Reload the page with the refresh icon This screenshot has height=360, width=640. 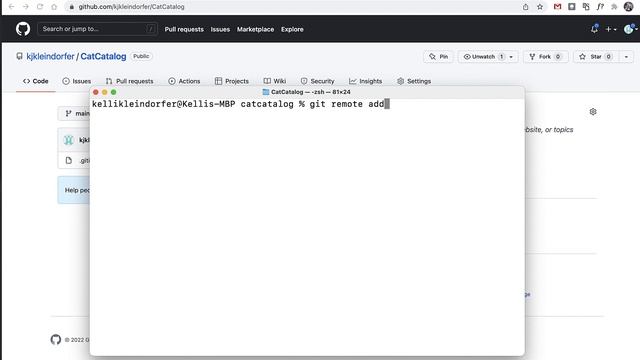pyautogui.click(x=40, y=7)
